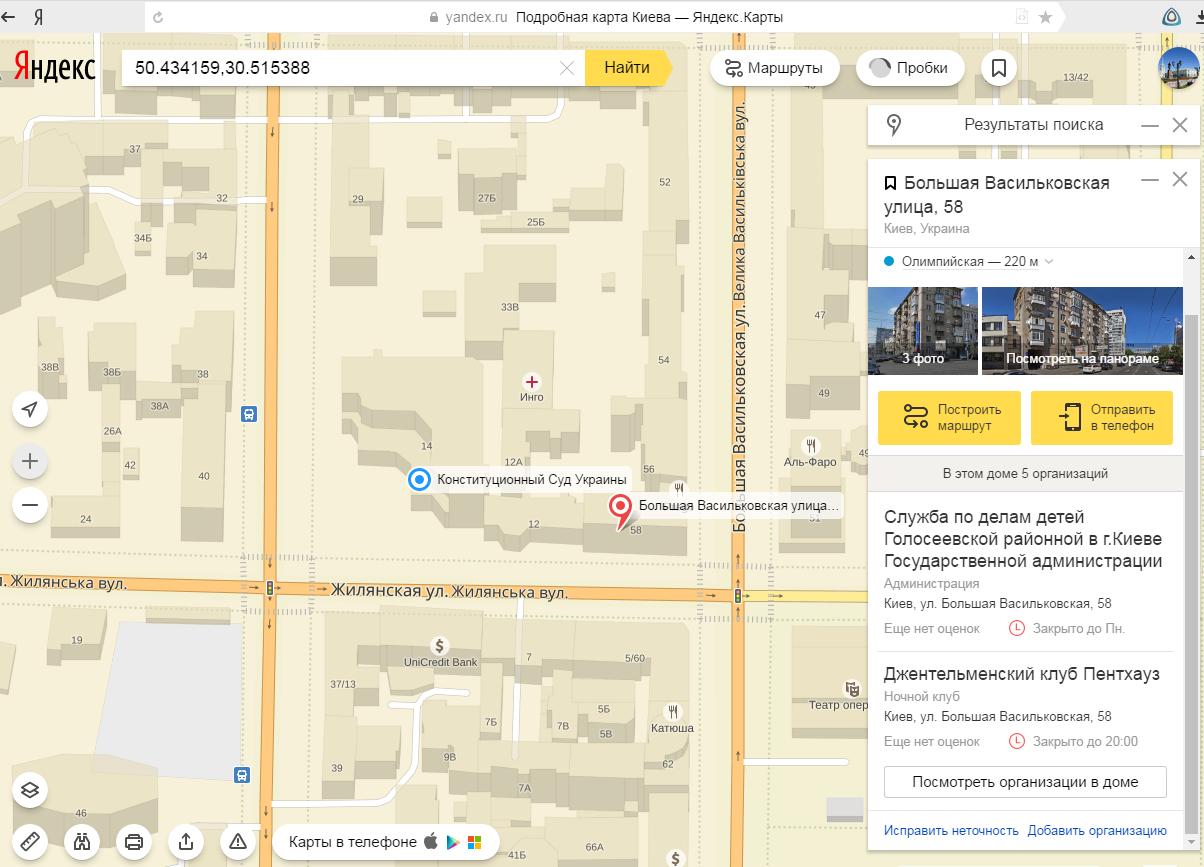
Task: Click the coordinates search input field
Action: (x=340, y=68)
